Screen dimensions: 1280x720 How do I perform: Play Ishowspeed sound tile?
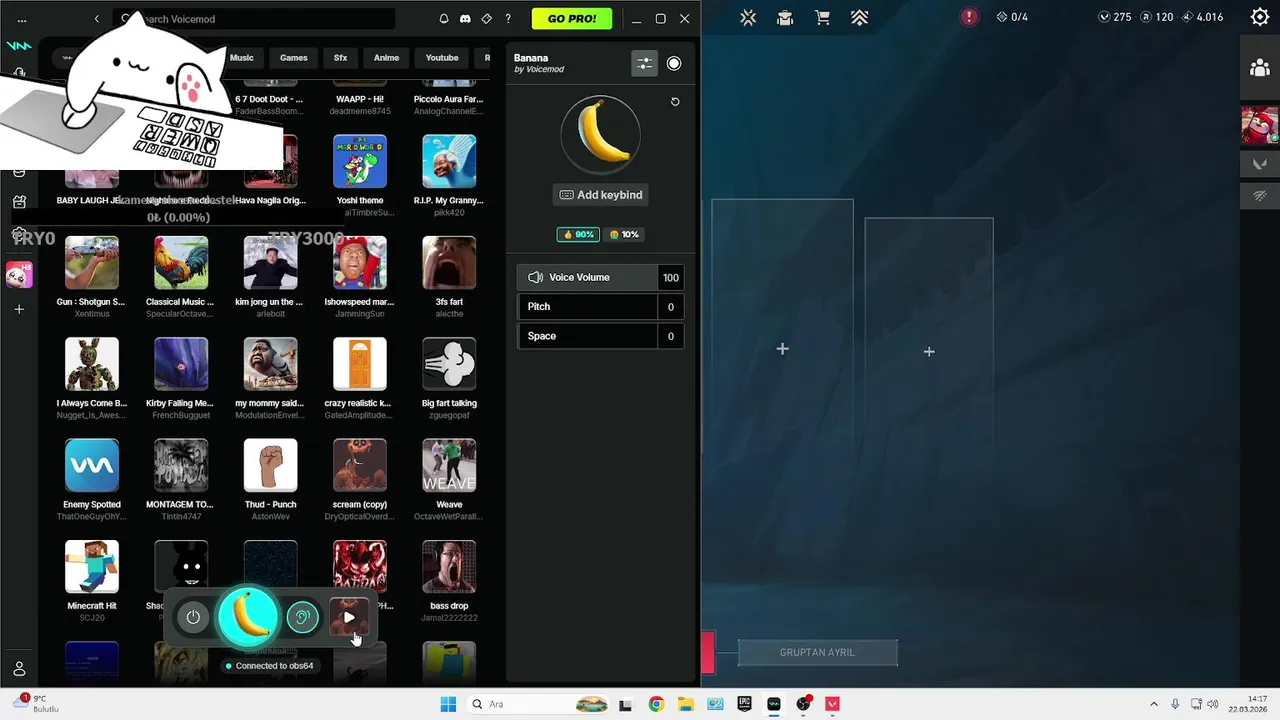(359, 262)
